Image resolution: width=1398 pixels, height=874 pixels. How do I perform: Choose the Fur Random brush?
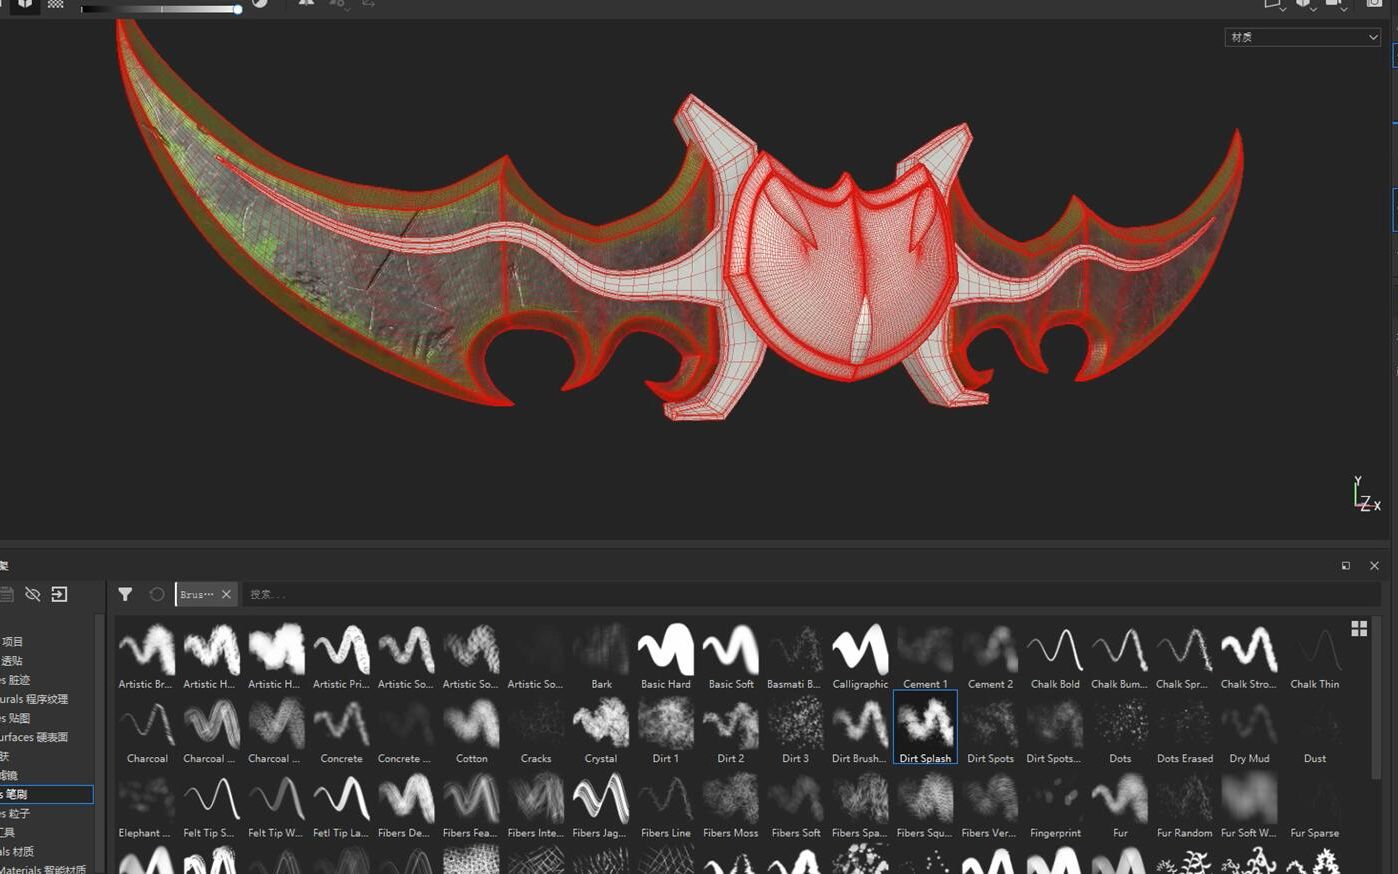pyautogui.click(x=1185, y=805)
